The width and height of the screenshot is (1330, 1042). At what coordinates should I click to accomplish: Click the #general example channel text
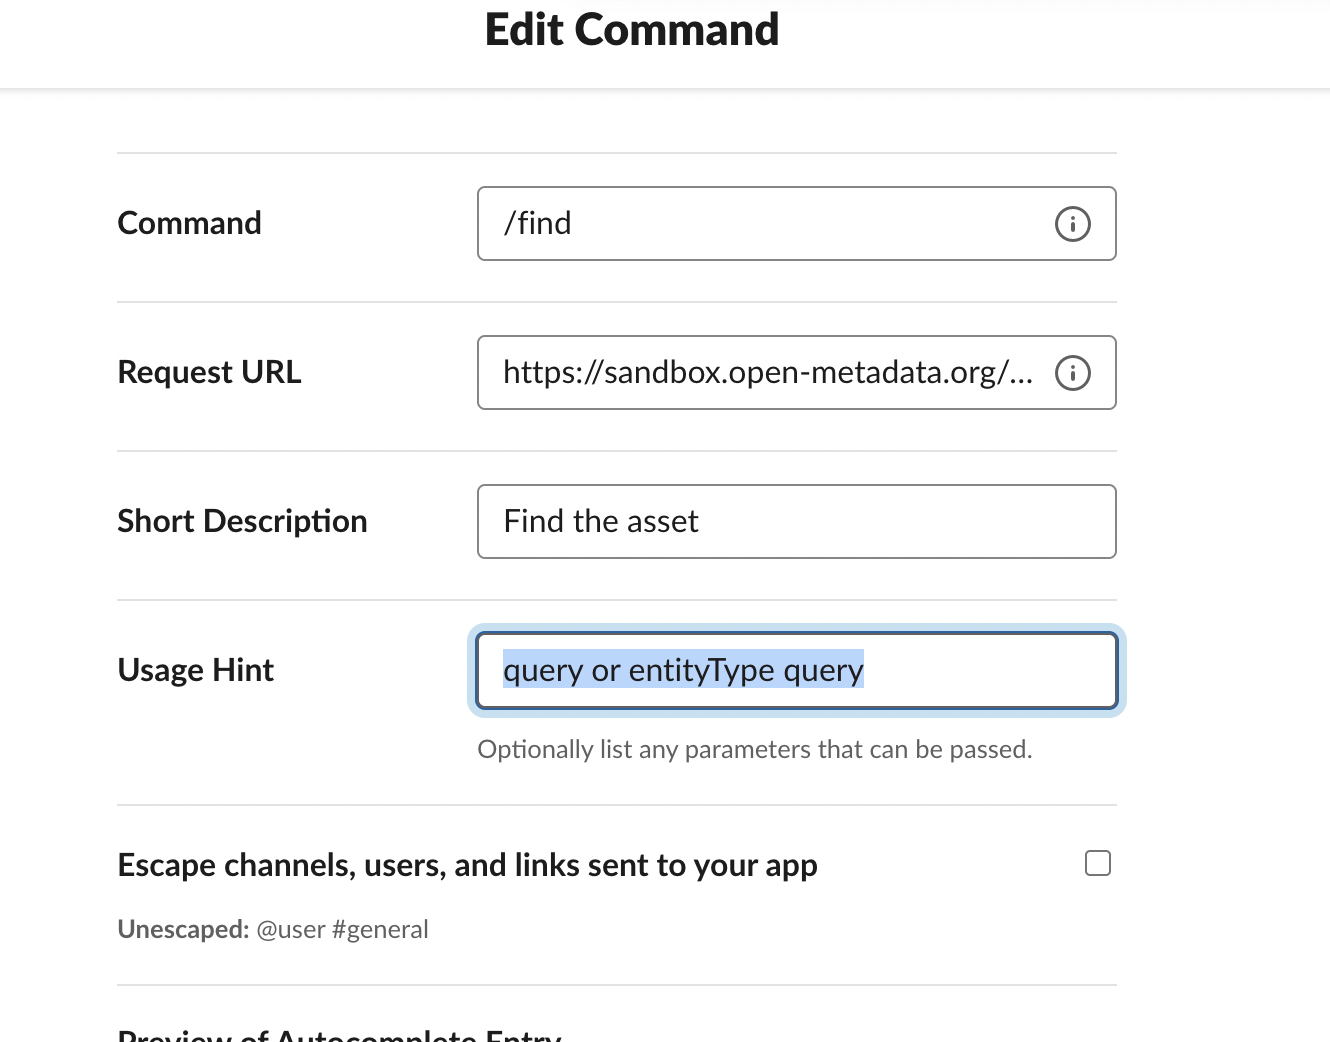tap(380, 930)
